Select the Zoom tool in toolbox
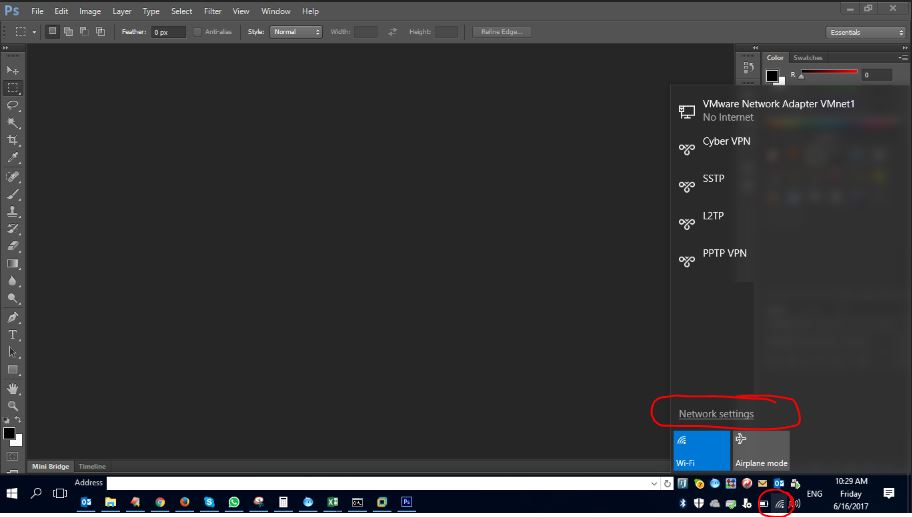Viewport: 912px width, 517px height. [x=13, y=406]
